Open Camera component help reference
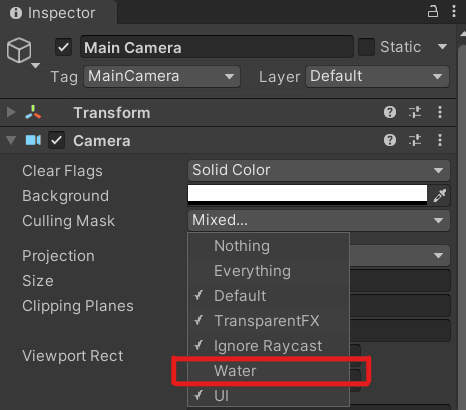Image resolution: width=466 pixels, height=410 pixels. [390, 140]
